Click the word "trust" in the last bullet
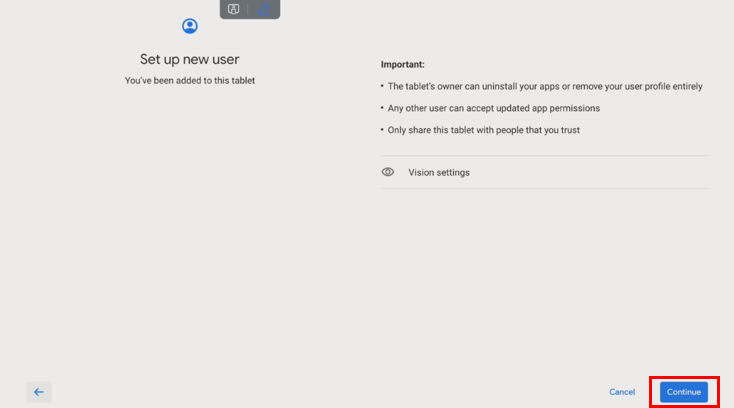This screenshot has height=408, width=734. pos(569,130)
